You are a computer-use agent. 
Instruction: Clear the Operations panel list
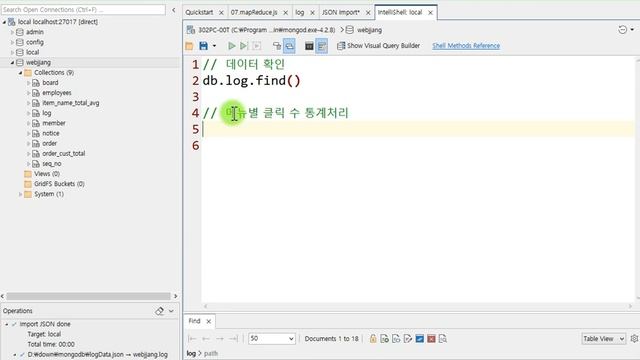pos(159,311)
